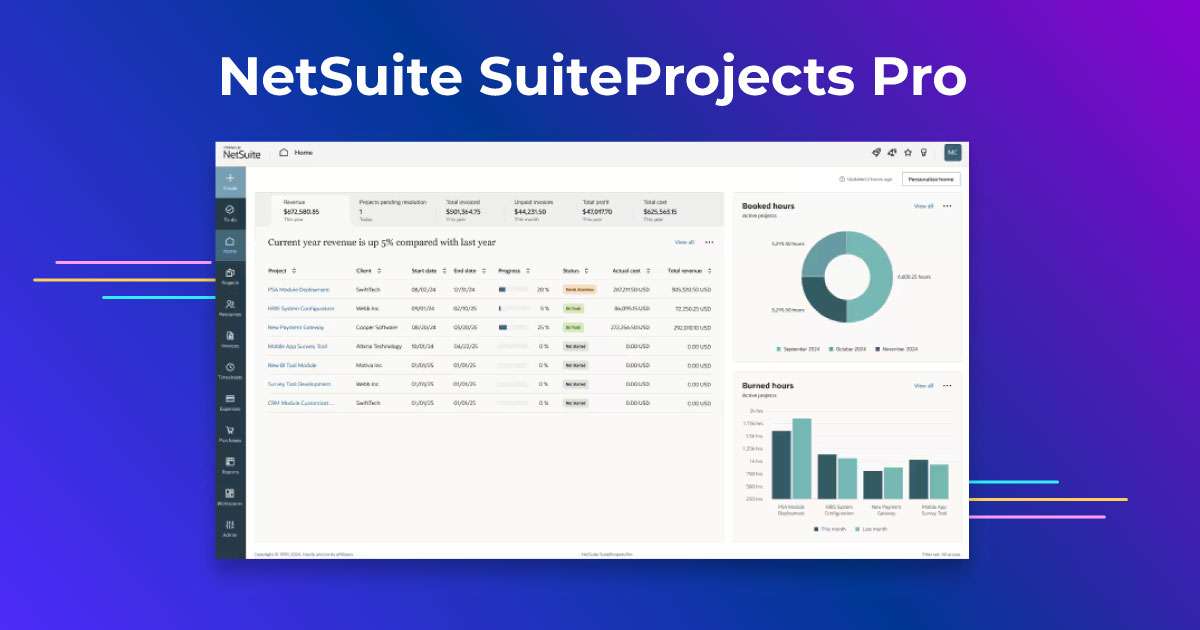
Task: Click View all above the revenue table
Action: click(684, 242)
